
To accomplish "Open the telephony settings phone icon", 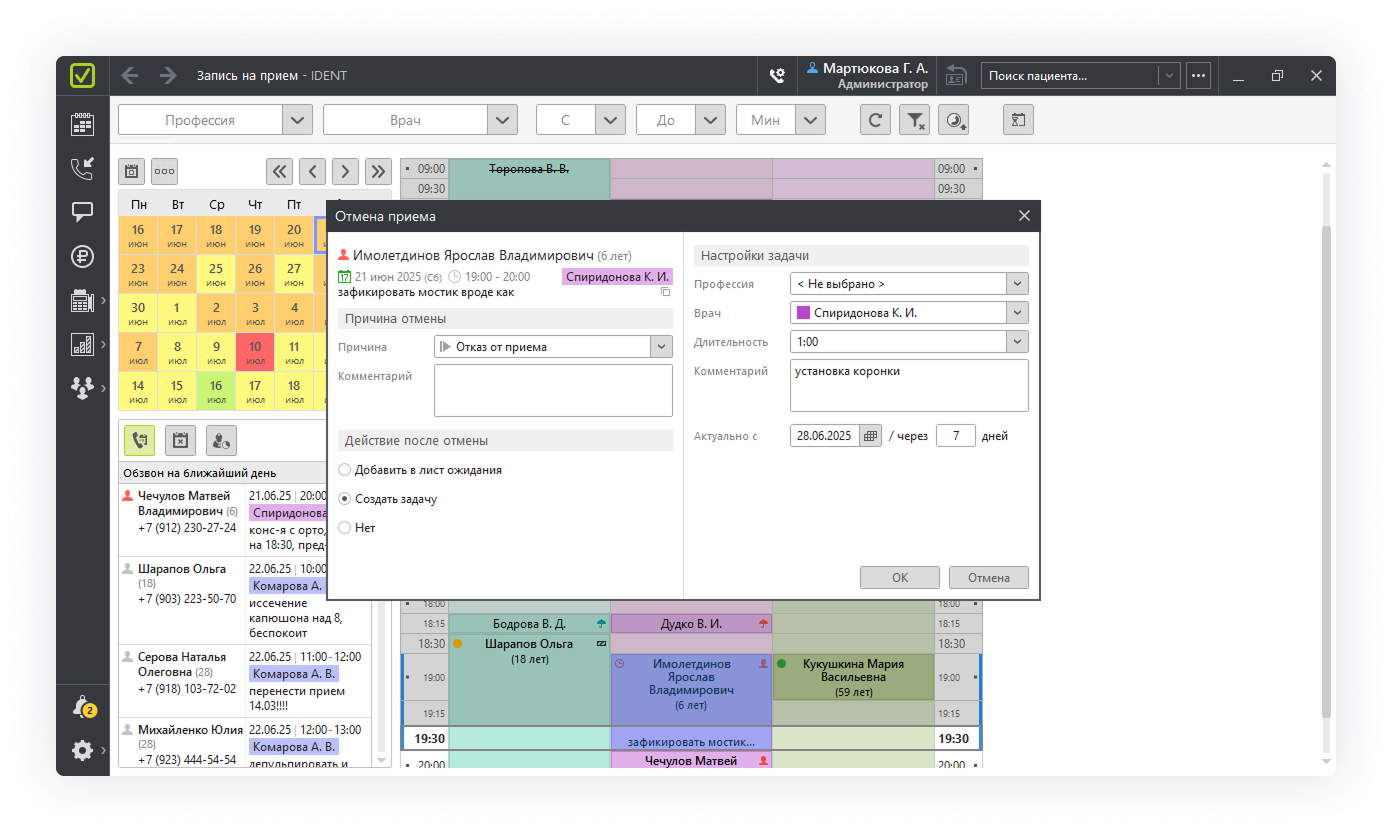I will tap(777, 76).
